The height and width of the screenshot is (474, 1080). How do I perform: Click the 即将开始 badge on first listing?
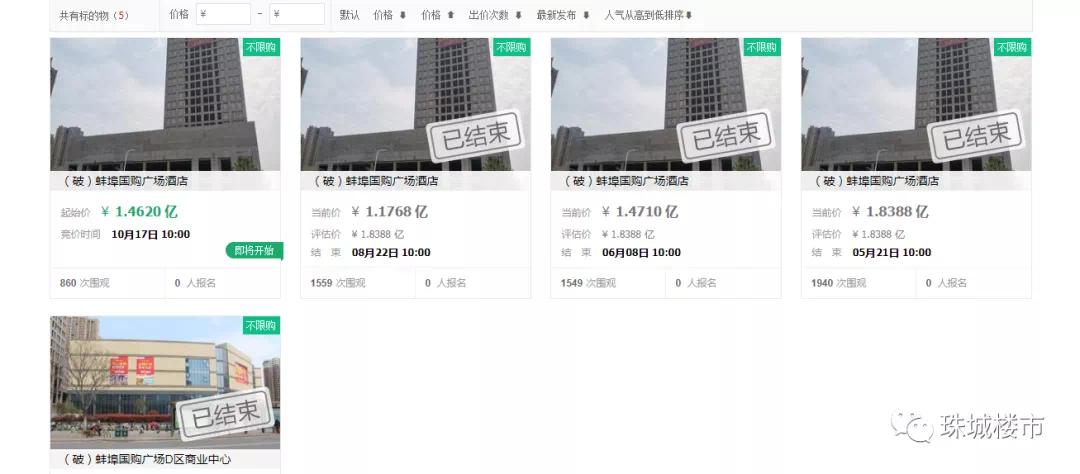point(253,250)
